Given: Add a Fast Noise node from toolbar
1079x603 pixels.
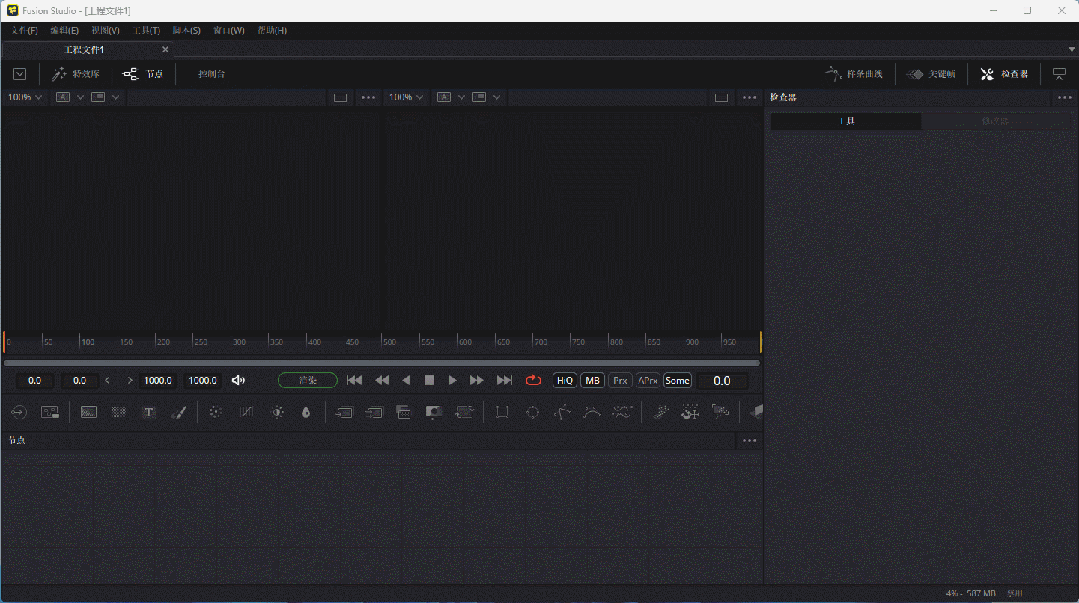Looking at the screenshot, I should tap(118, 412).
